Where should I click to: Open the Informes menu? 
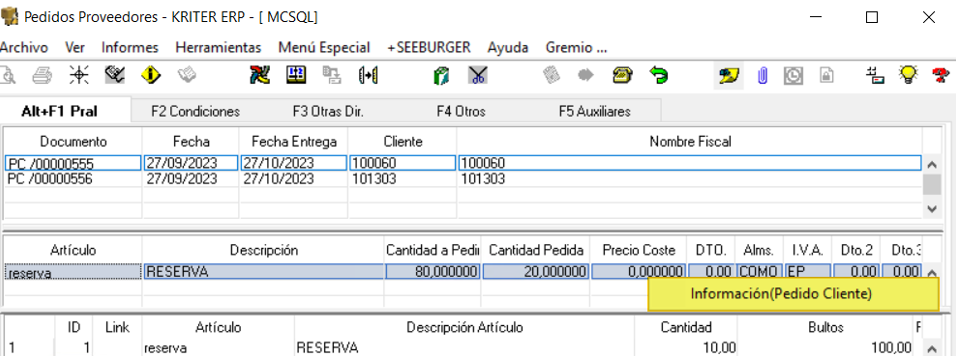coord(130,48)
